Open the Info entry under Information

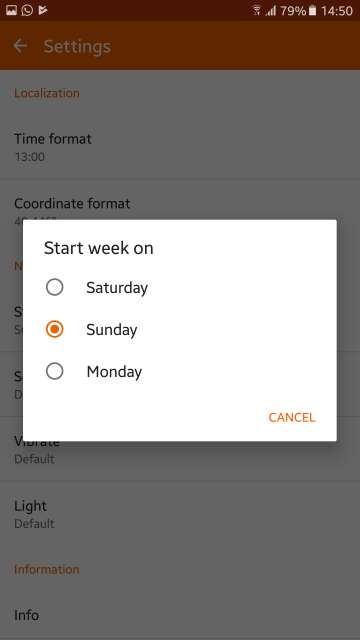(180, 615)
